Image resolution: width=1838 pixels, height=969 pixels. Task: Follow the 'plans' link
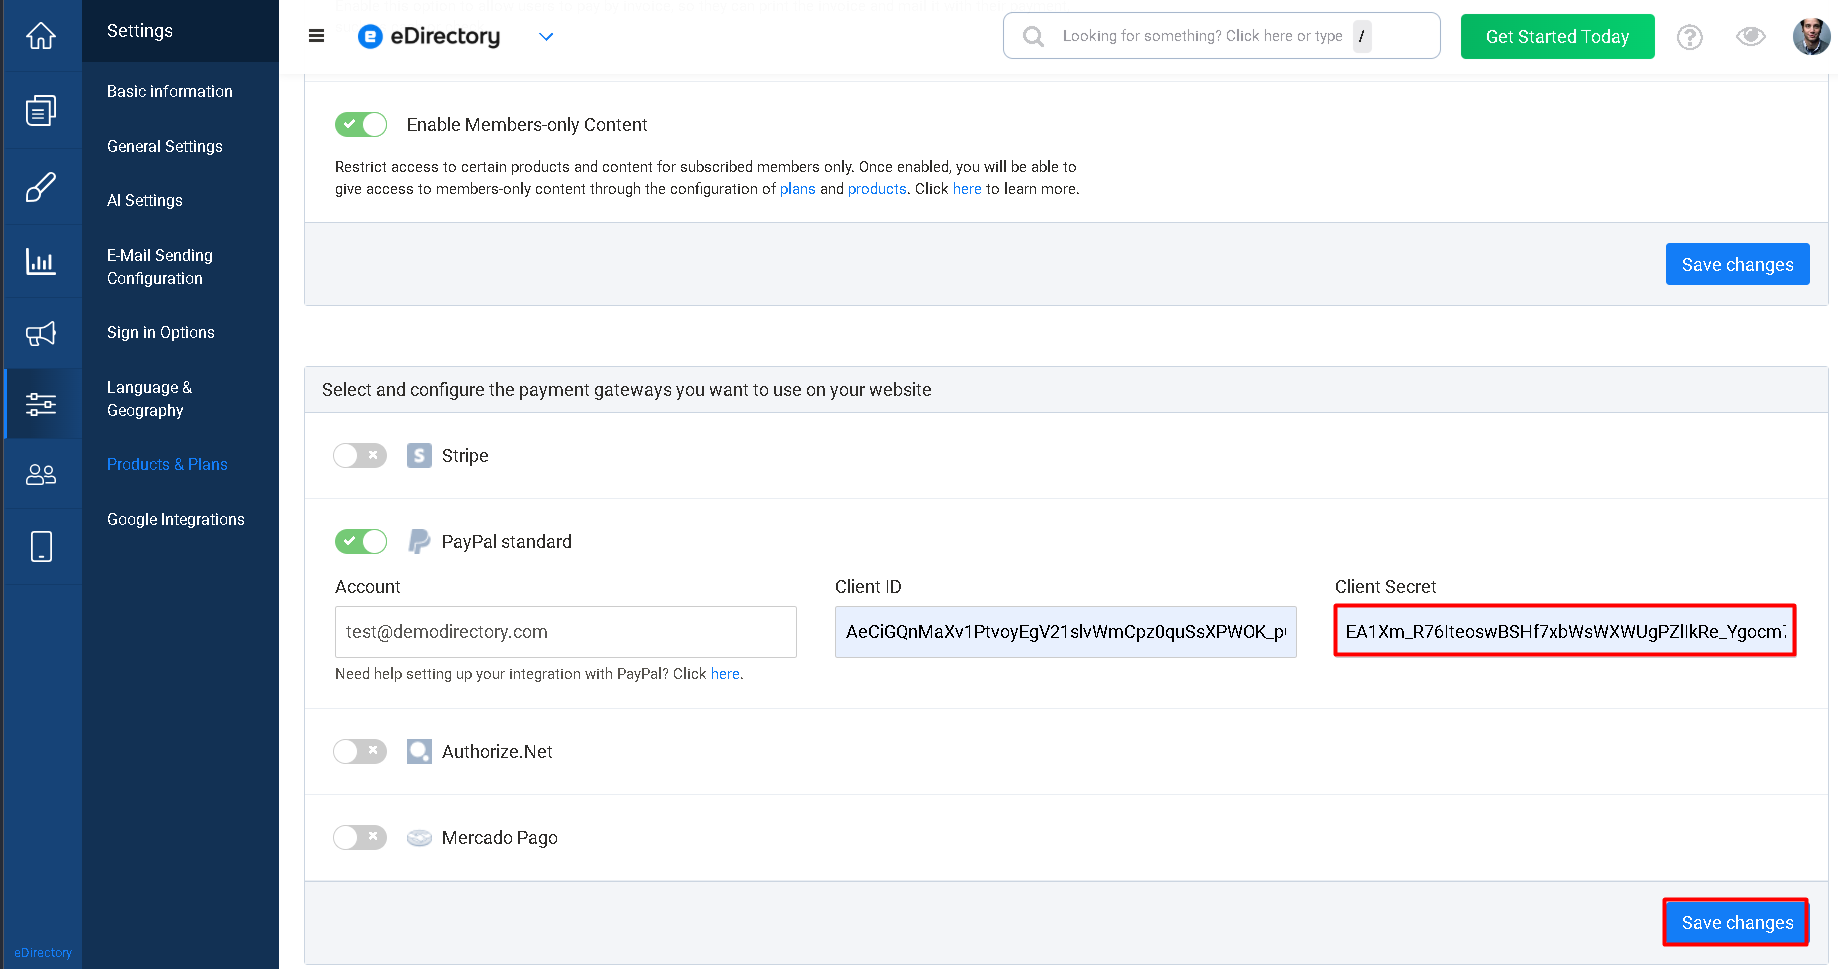[798, 189]
